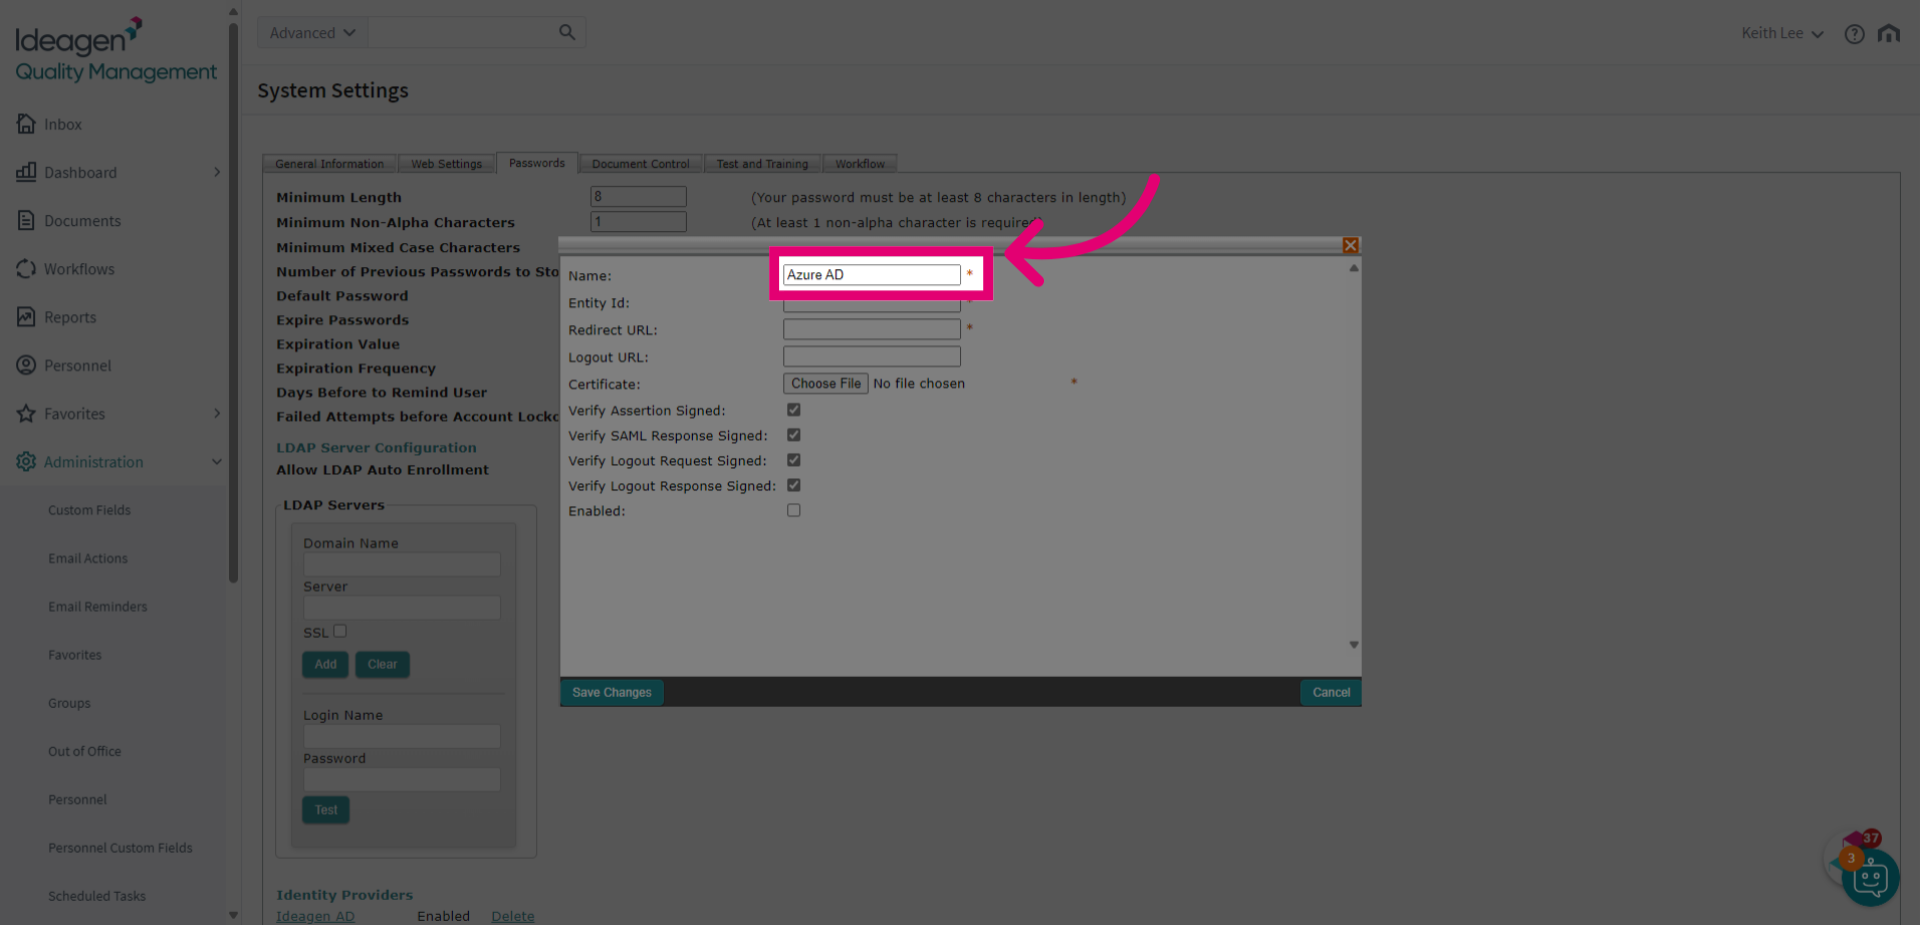Screen dimensions: 1920x925
Task: Switch to the Document Control tab
Action: 640,164
